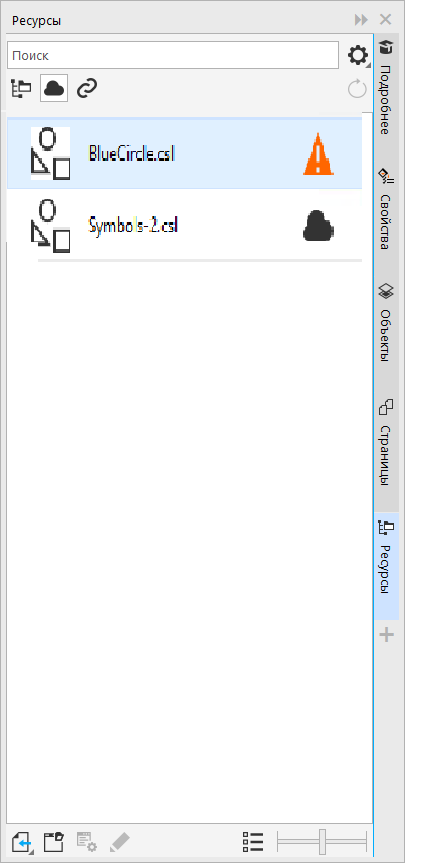
Task: Toggle the linked libraries filter
Action: (x=87, y=88)
